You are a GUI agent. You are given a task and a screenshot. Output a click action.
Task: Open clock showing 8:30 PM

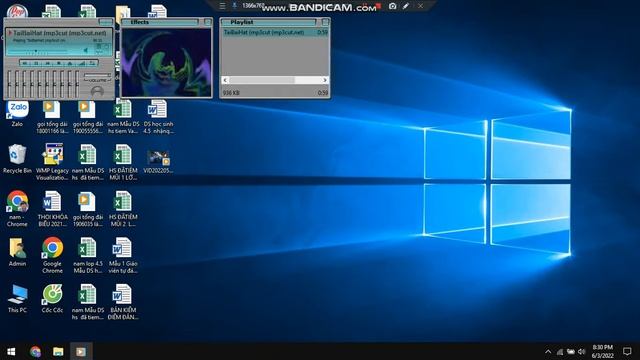coord(602,351)
